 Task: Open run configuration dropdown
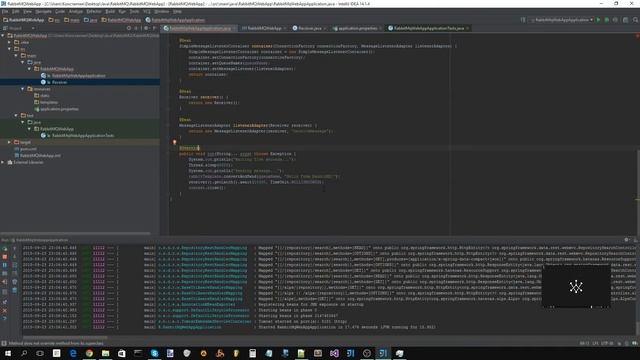coord(562,20)
